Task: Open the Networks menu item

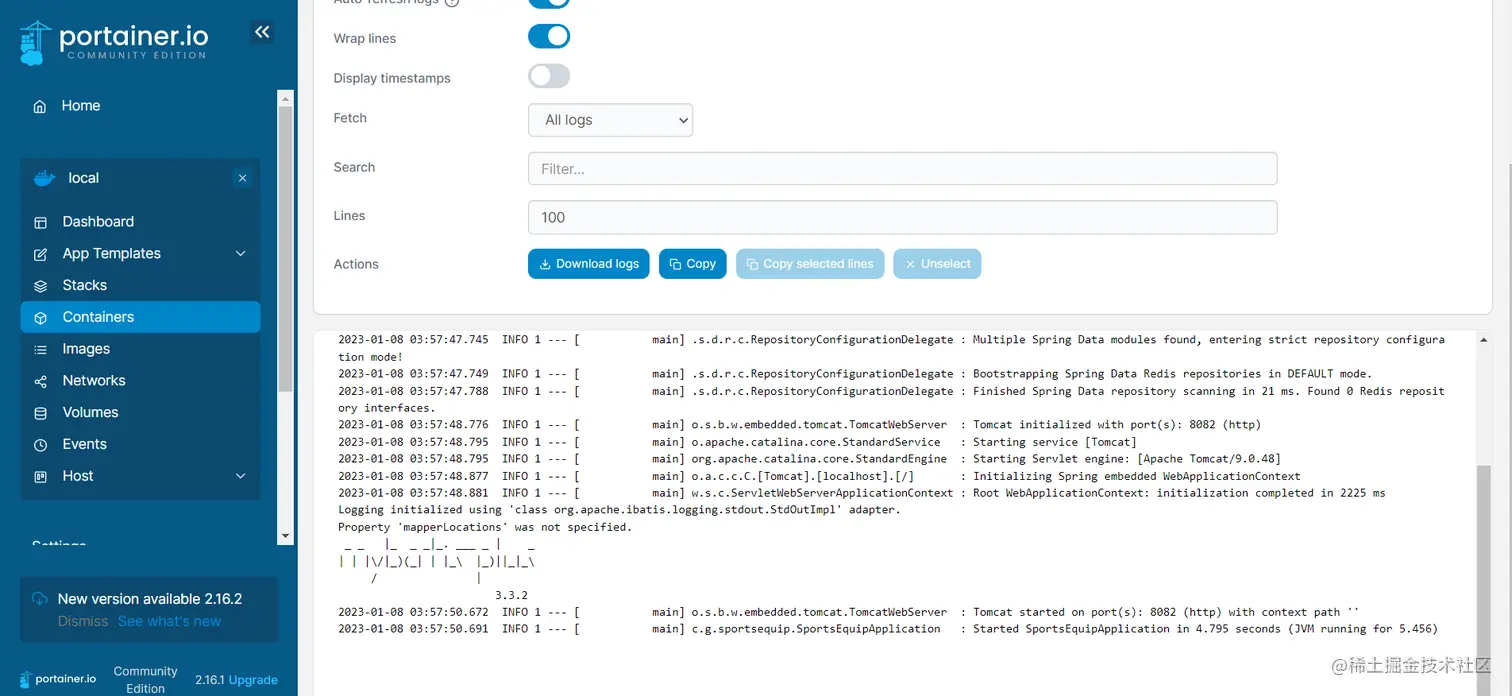Action: tap(140, 381)
